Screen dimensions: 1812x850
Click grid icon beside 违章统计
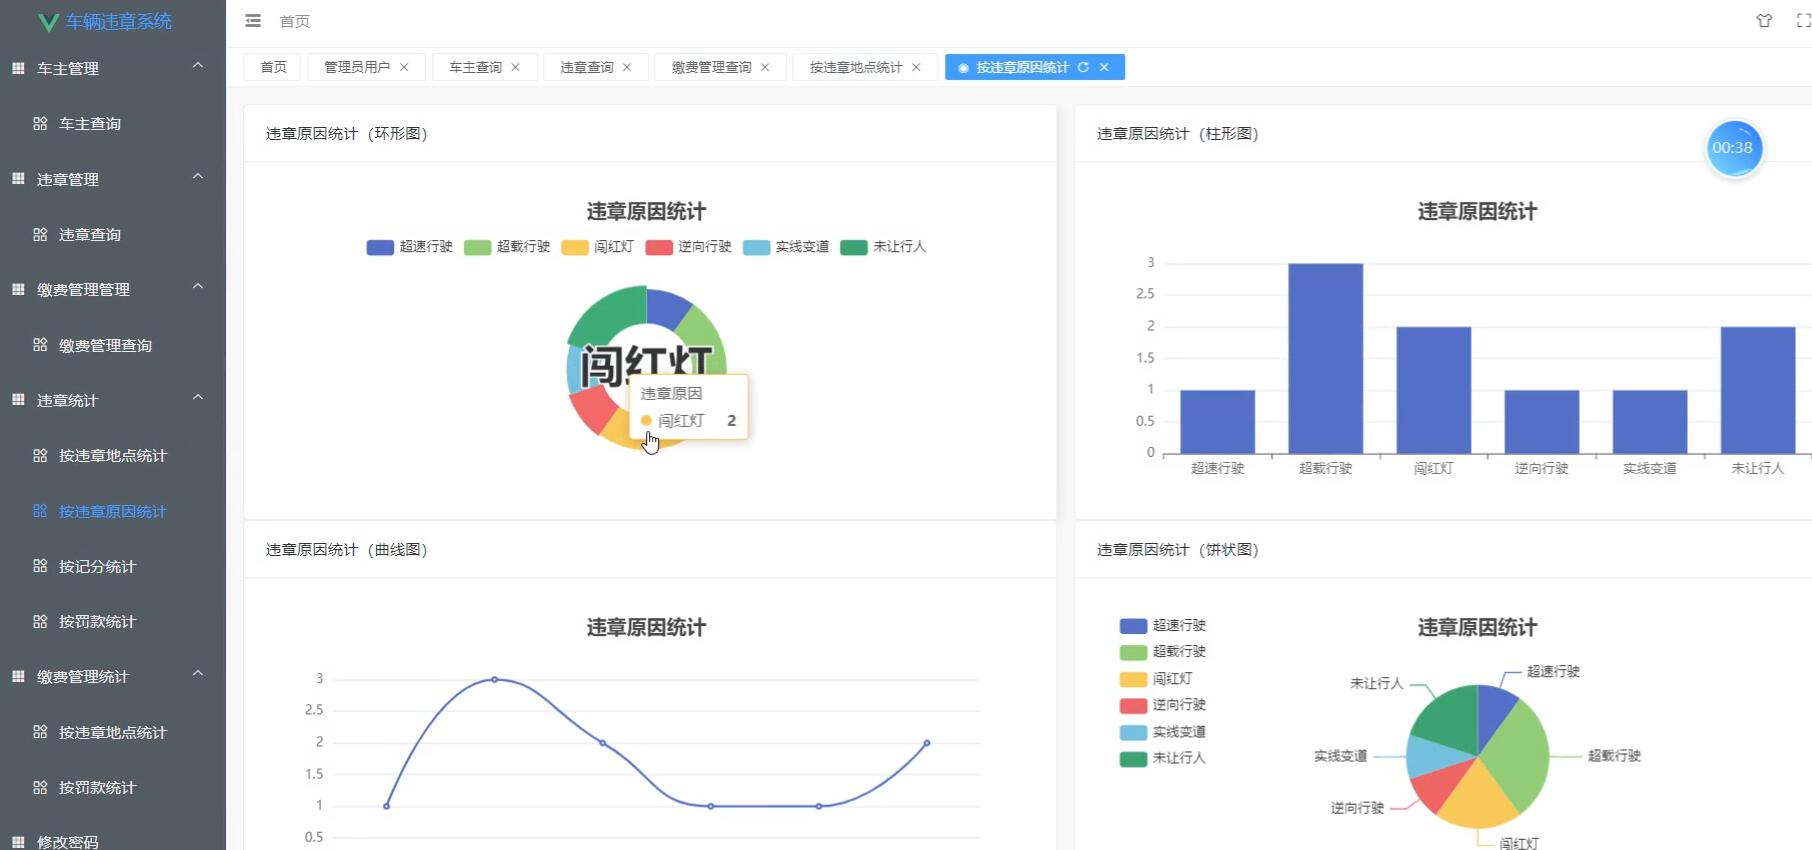(18, 400)
